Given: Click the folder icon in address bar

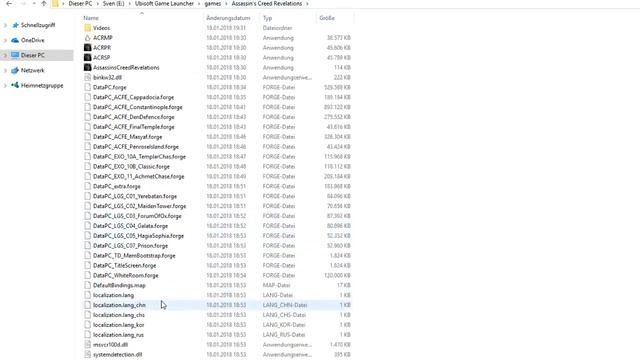Looking at the screenshot, I should (x=56, y=4).
